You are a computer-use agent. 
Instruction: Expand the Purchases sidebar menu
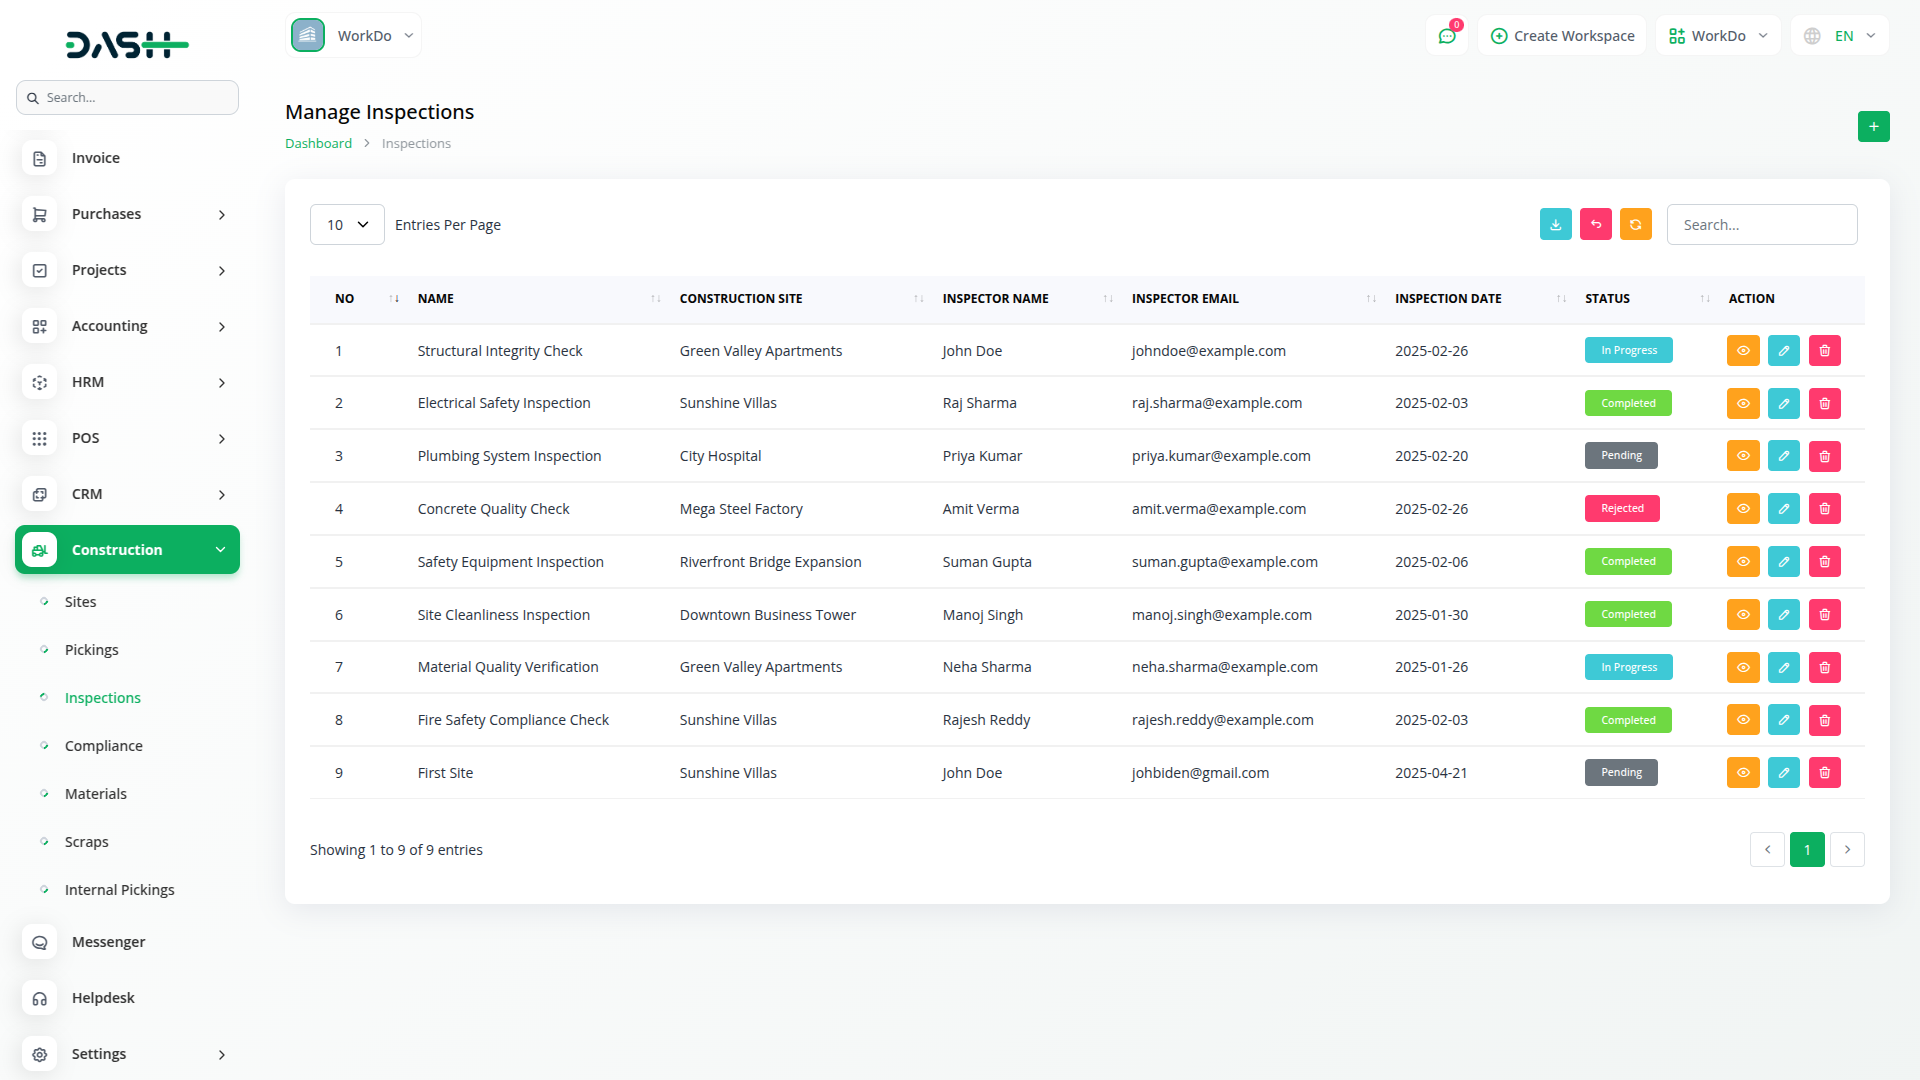click(127, 214)
